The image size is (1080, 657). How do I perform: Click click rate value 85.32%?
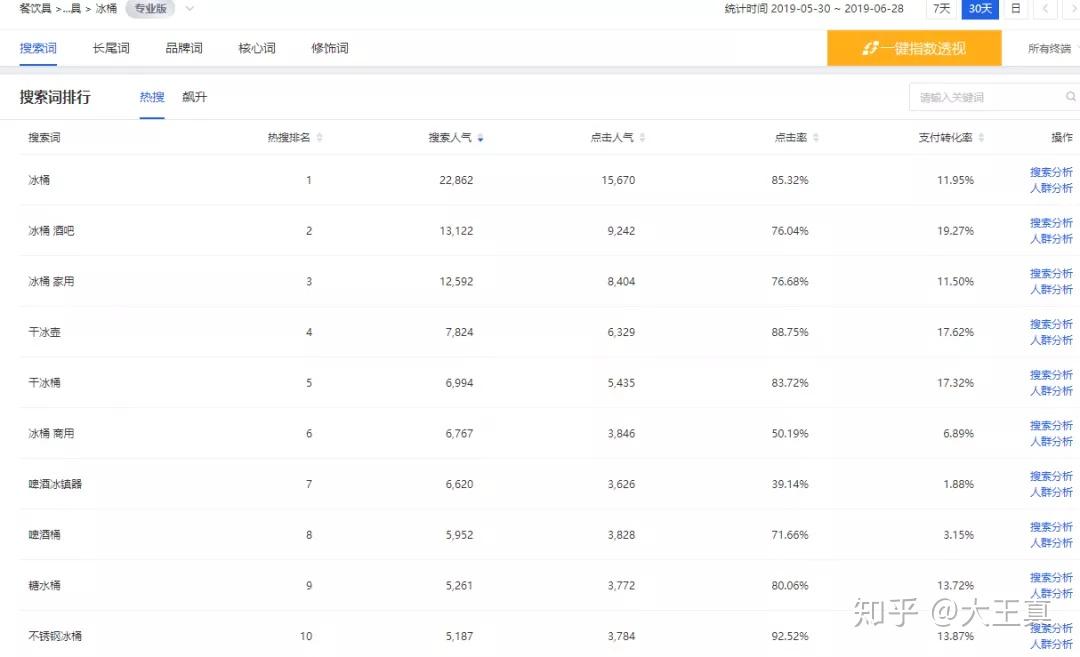point(790,180)
